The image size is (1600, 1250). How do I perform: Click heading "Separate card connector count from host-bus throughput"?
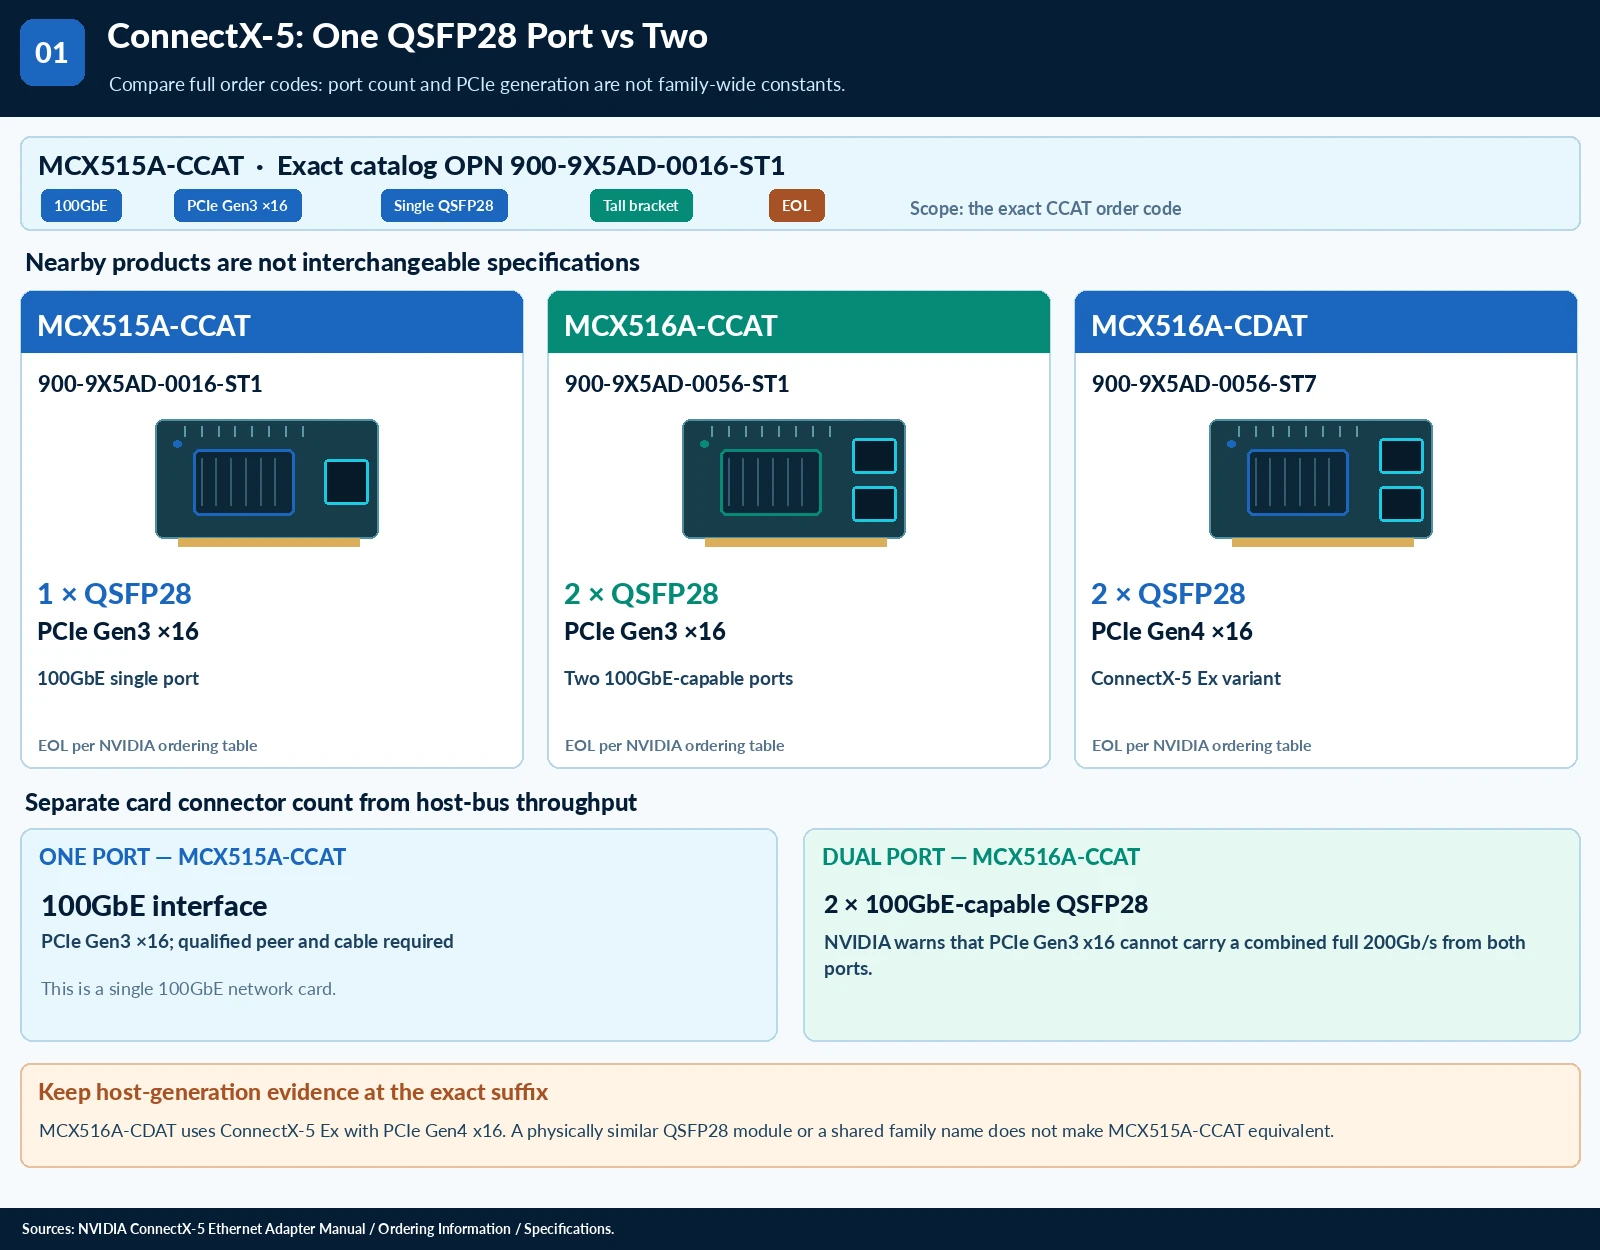[331, 802]
